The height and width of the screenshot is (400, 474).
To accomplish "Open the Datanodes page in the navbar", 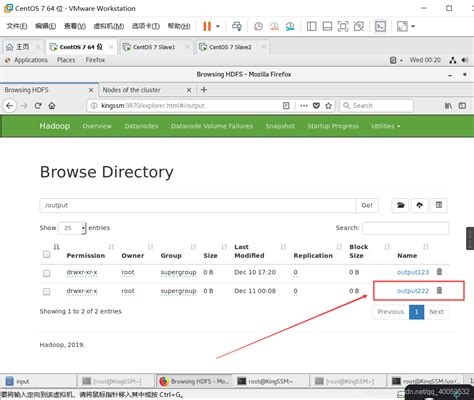I will click(141, 126).
